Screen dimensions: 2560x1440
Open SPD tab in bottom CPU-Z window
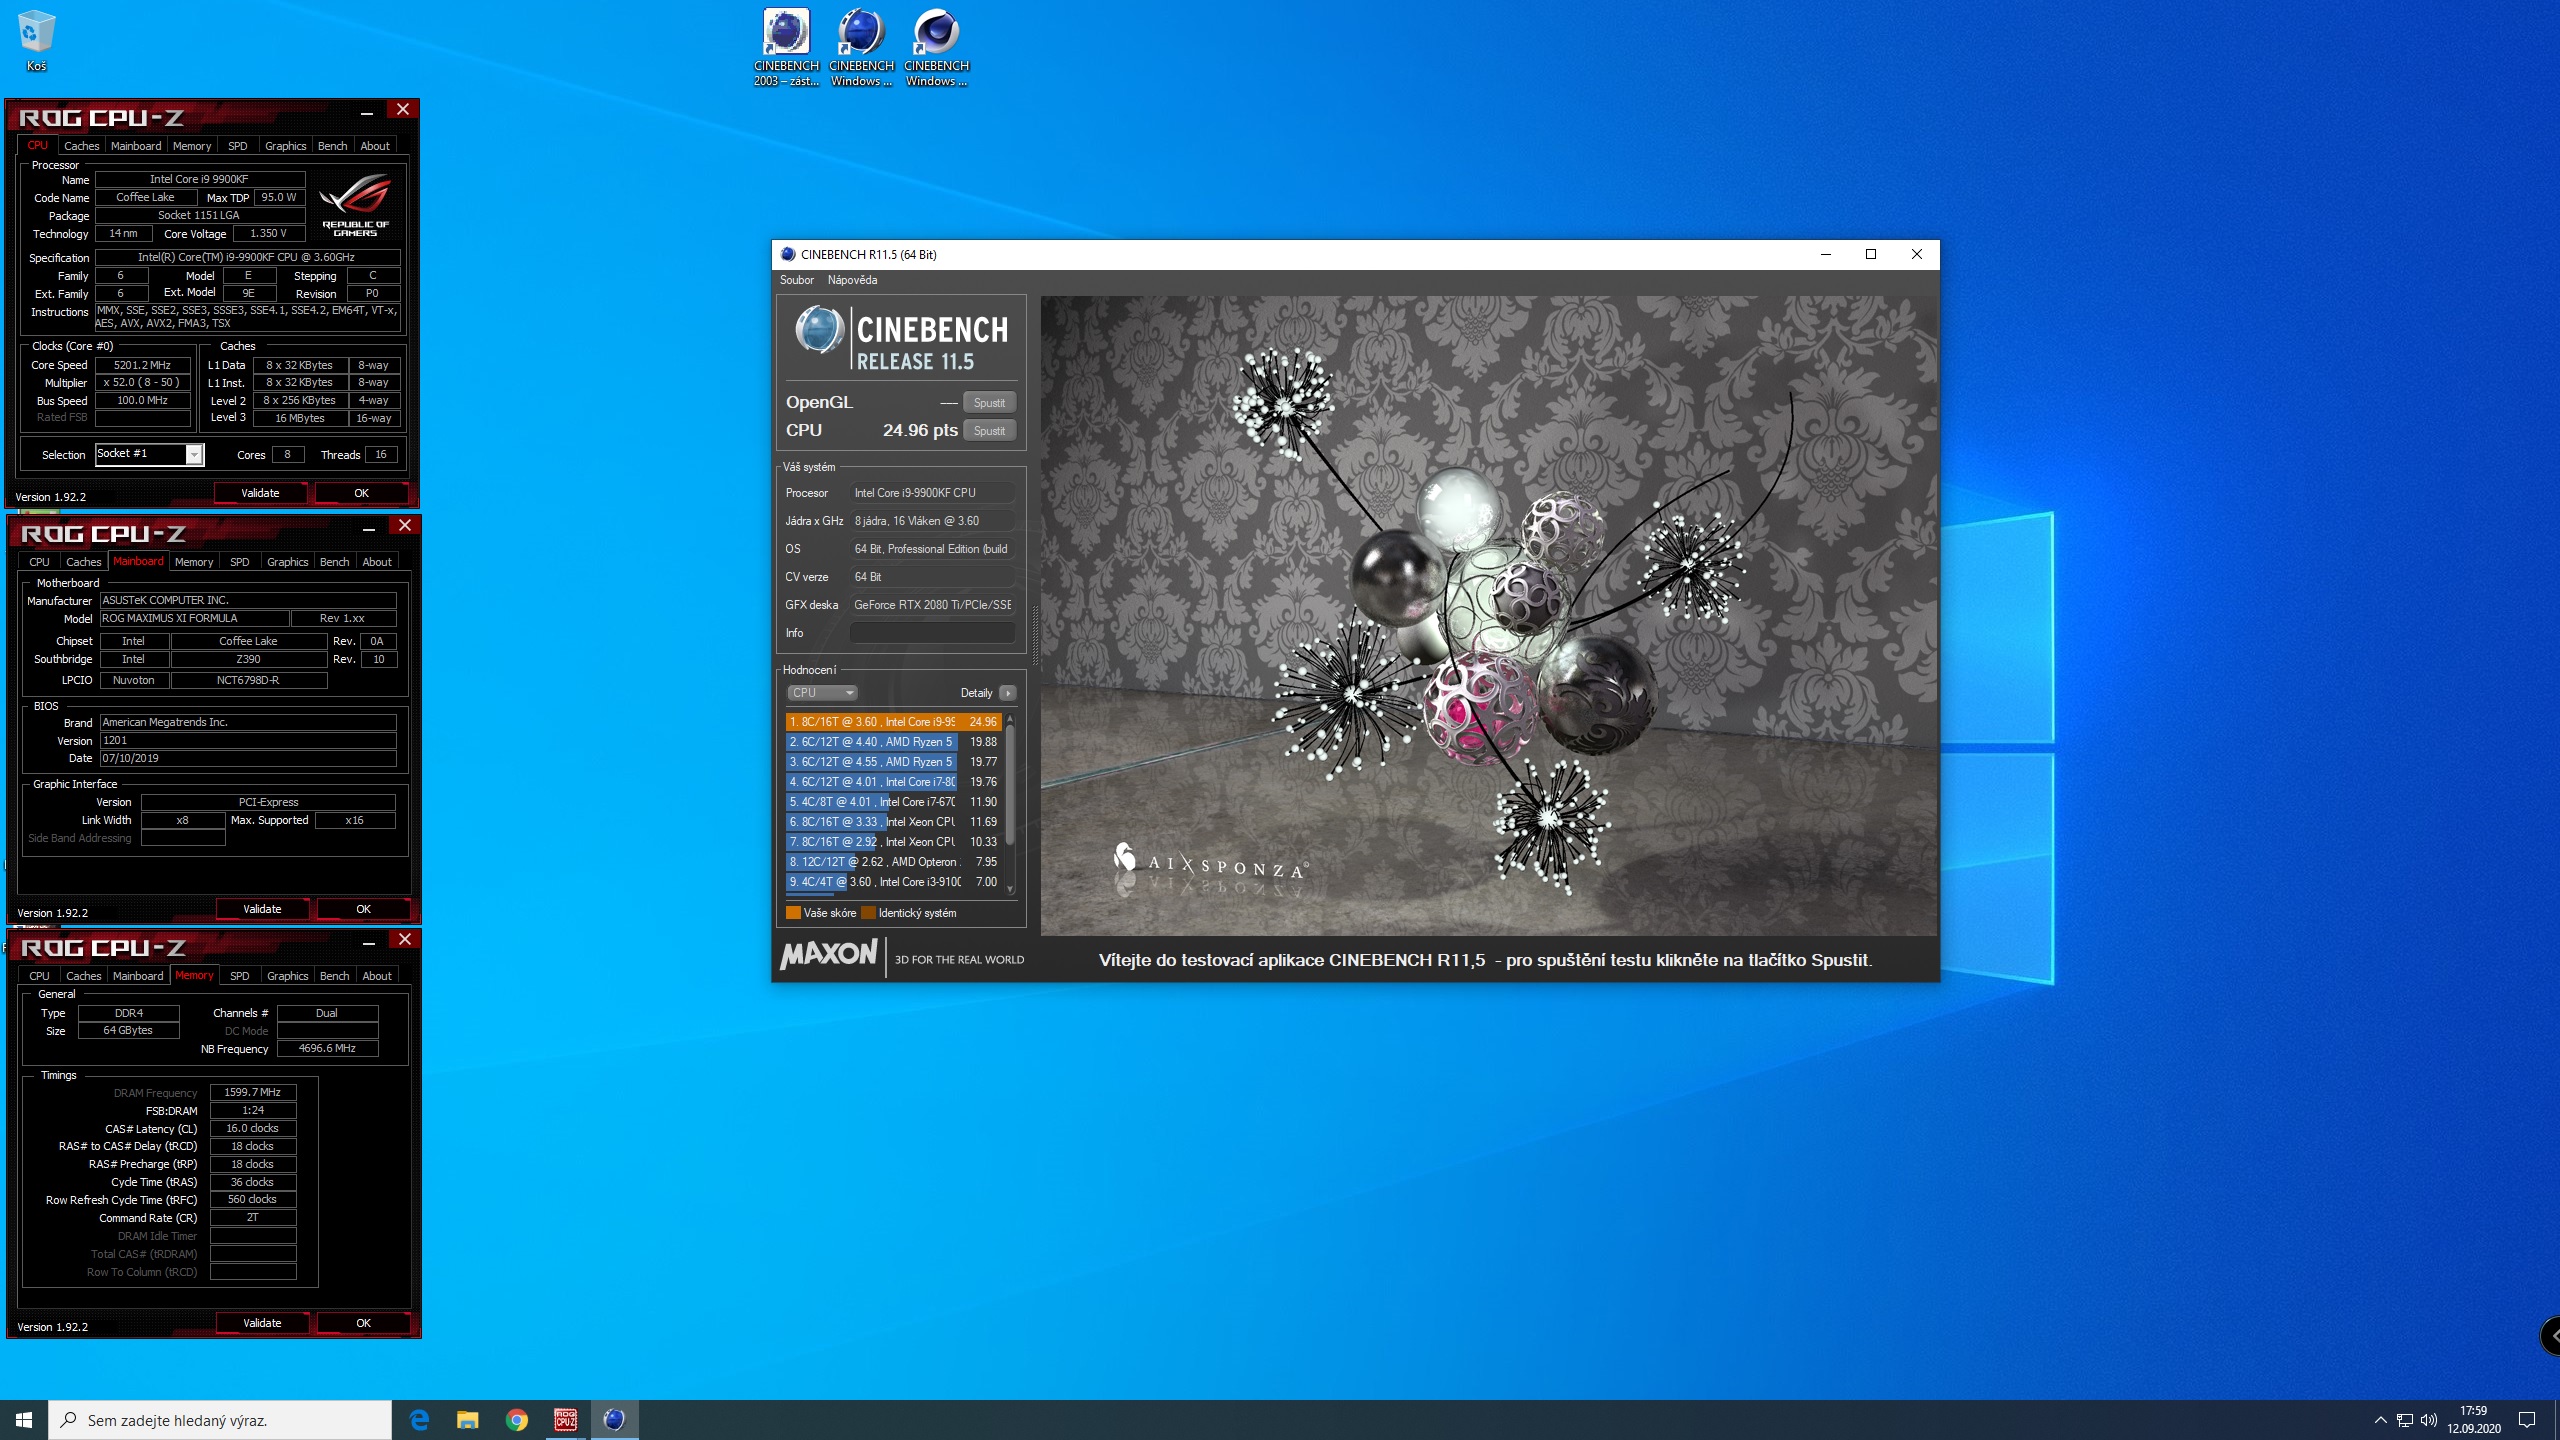pyautogui.click(x=239, y=976)
